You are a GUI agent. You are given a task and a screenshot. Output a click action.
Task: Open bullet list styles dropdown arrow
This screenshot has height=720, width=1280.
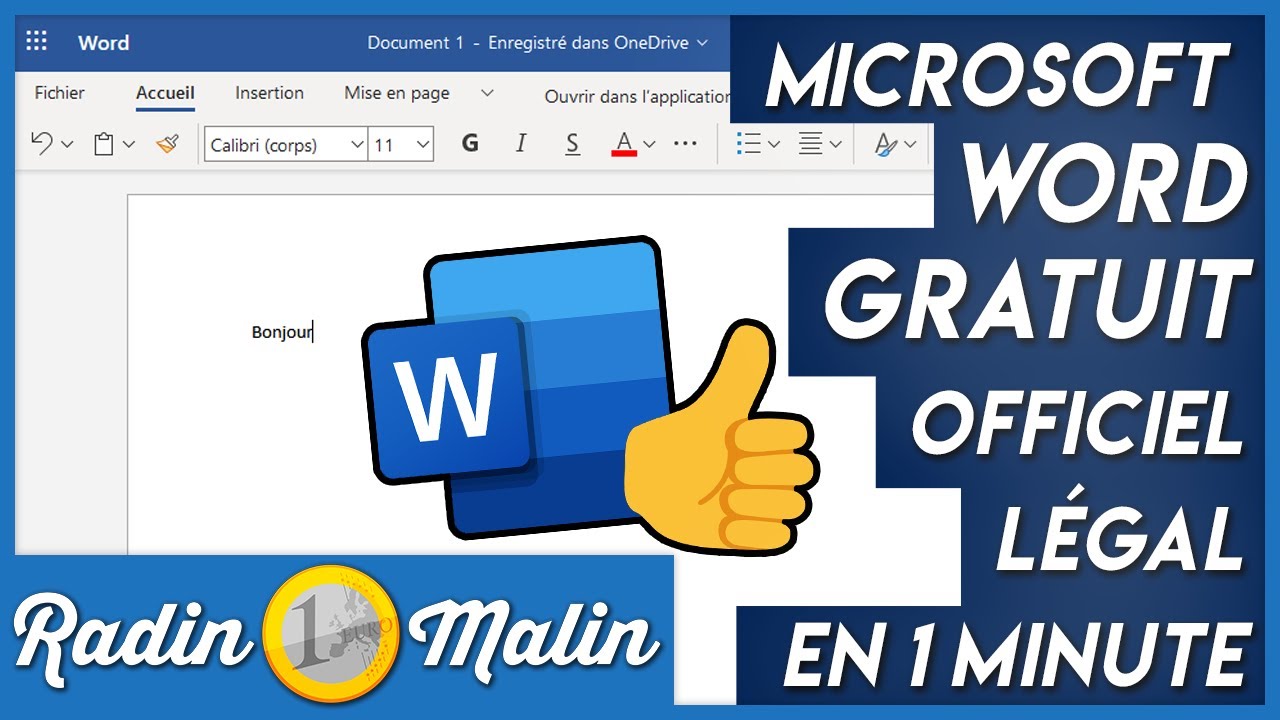[774, 145]
